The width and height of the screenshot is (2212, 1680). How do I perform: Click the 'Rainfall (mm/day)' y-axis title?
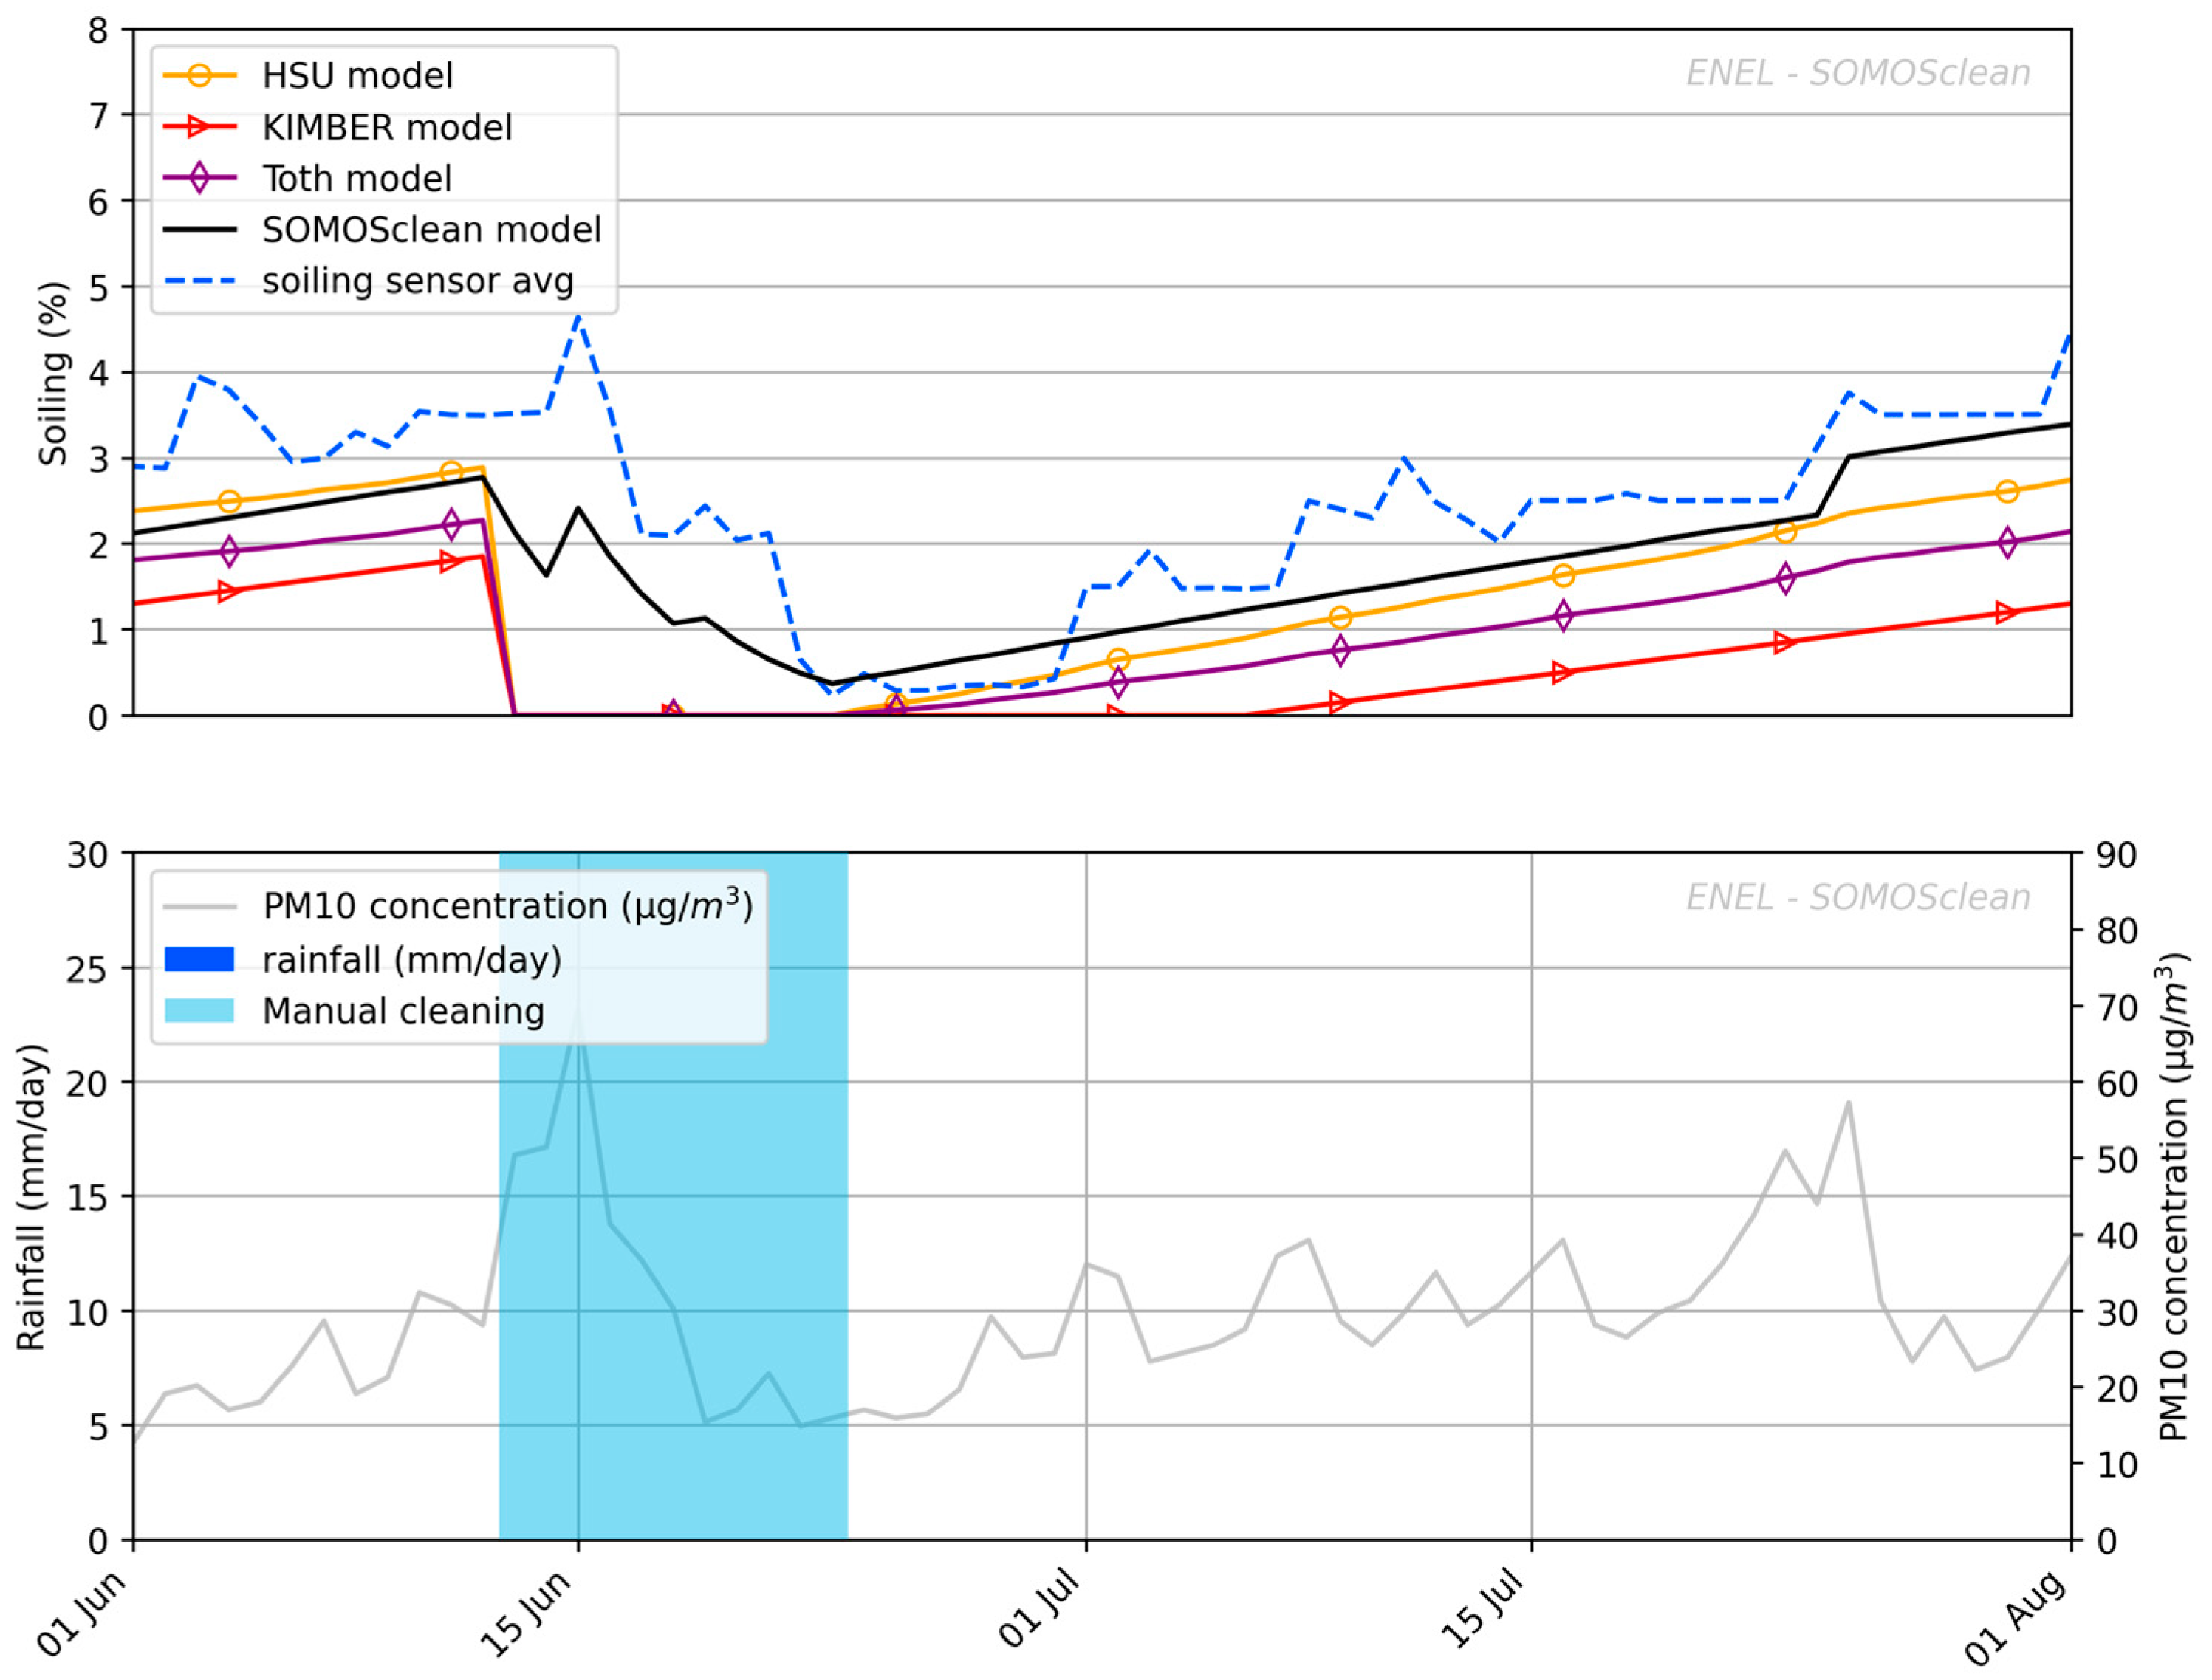(x=32, y=1197)
